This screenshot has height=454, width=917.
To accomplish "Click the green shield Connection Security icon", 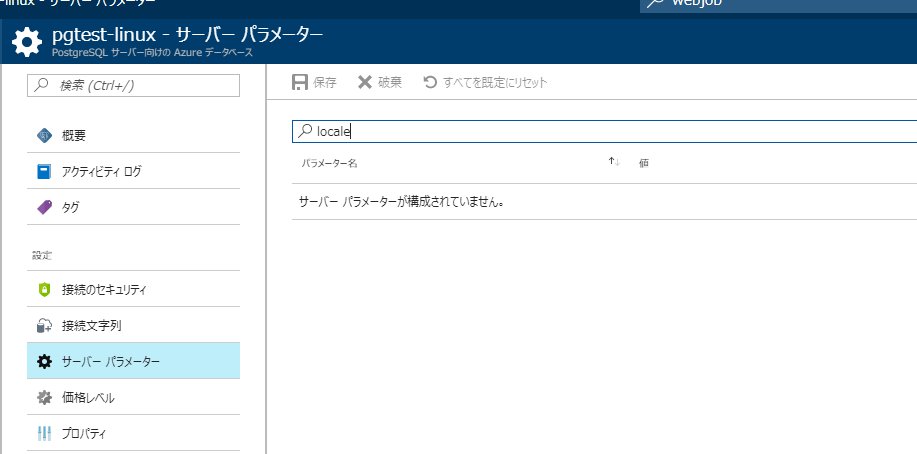I will tap(44, 289).
